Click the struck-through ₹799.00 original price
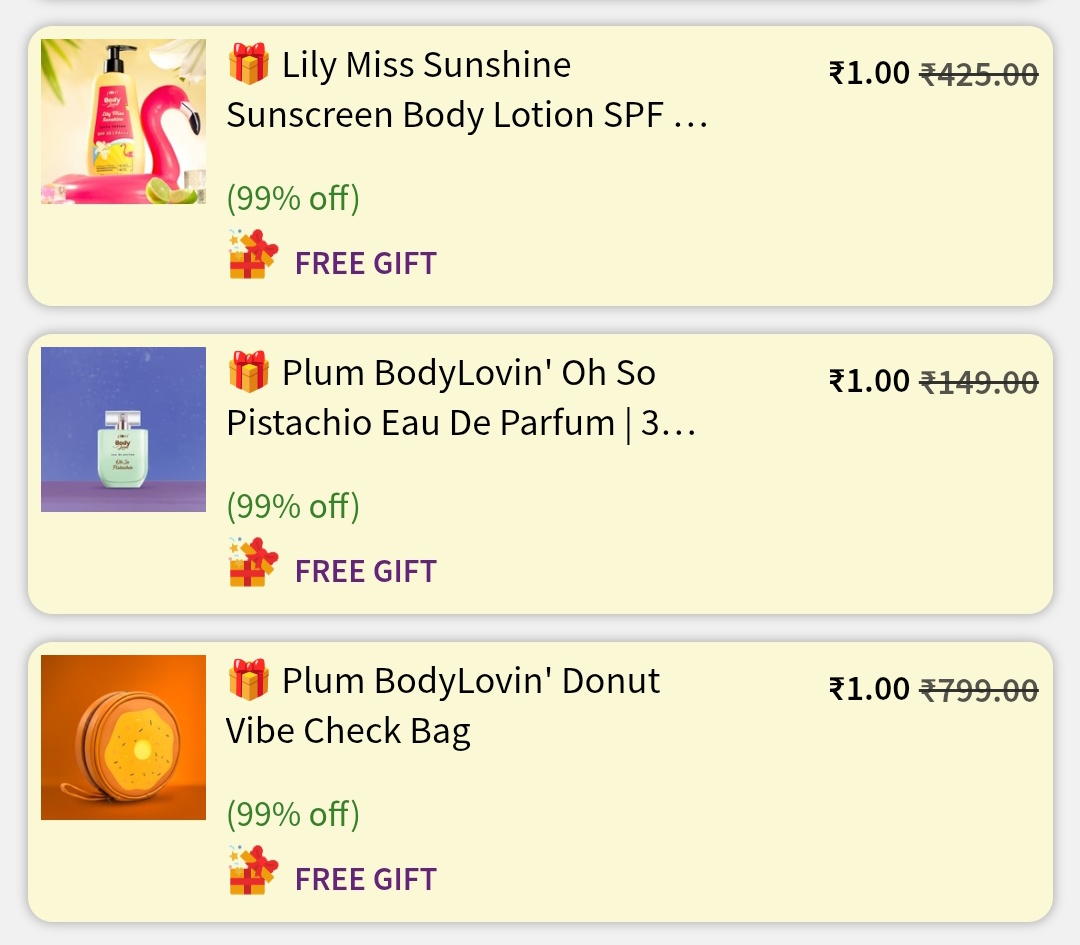This screenshot has width=1080, height=945. (978, 690)
